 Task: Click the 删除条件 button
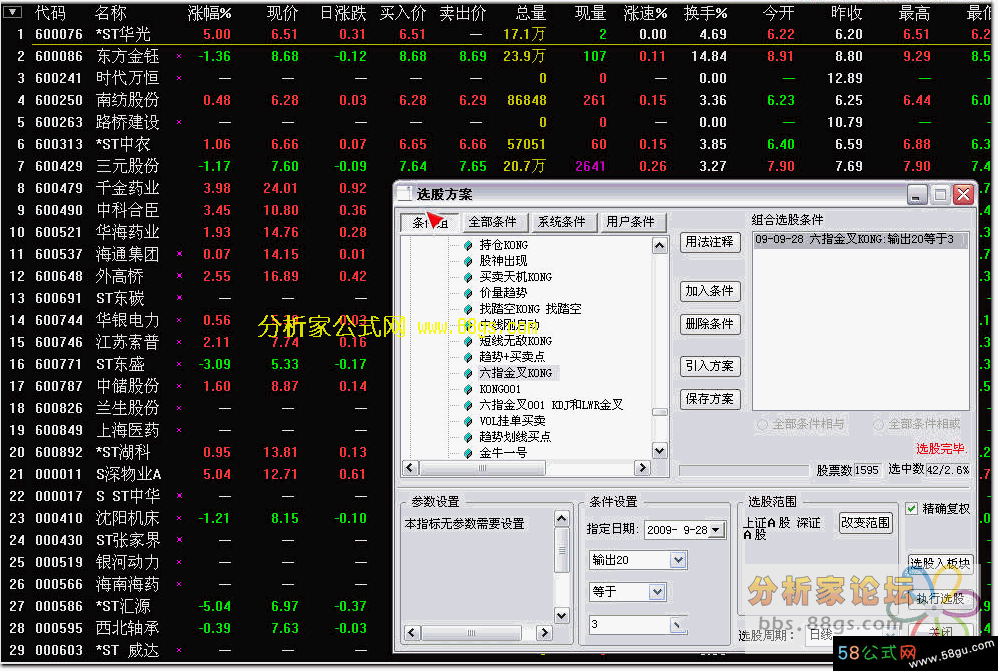[x=710, y=324]
